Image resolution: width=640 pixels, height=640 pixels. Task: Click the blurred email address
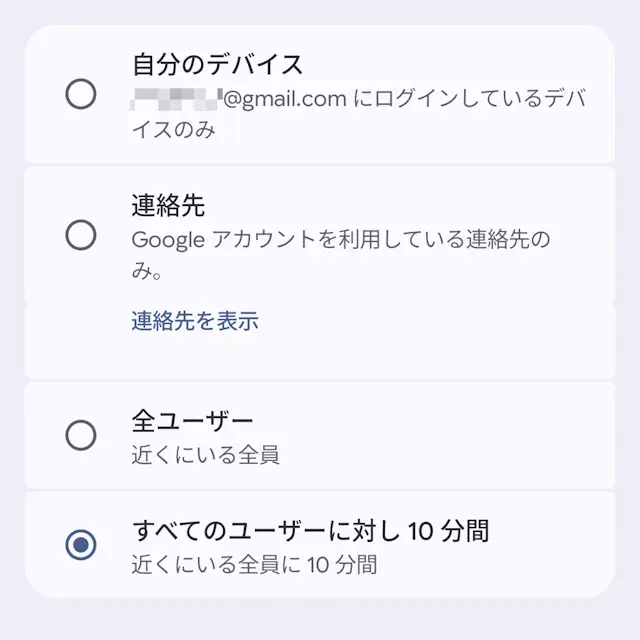pyautogui.click(x=176, y=100)
